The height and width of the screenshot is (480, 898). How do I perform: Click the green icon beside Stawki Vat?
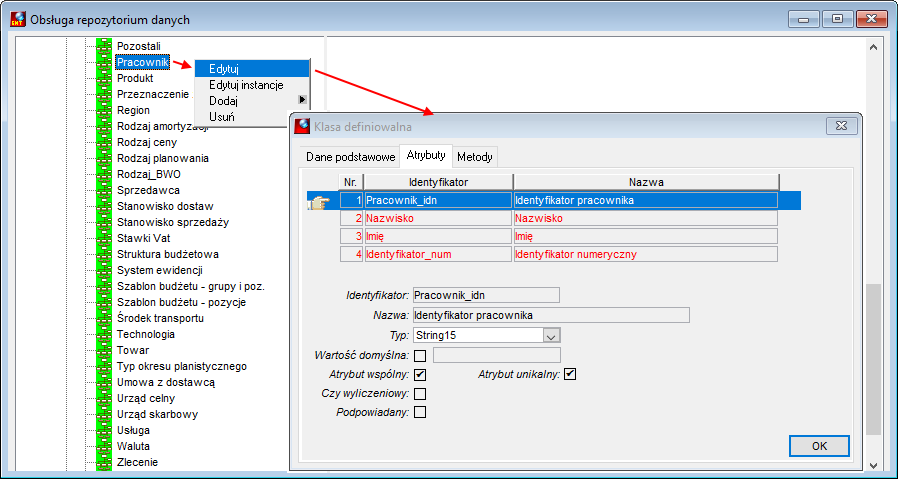pos(103,238)
